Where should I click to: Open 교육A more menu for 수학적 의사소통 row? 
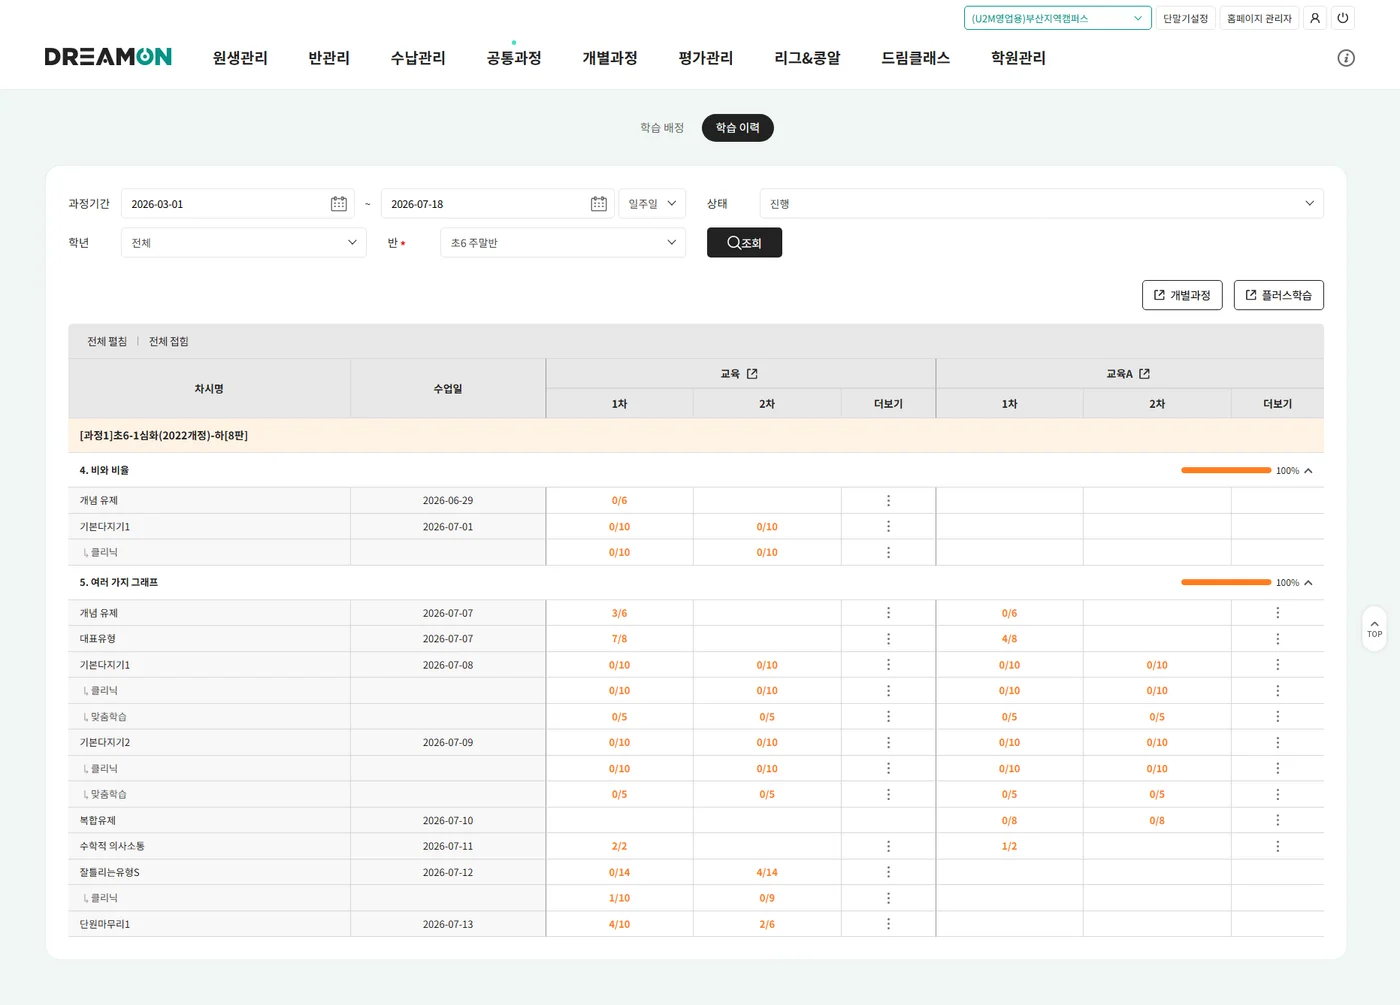pyautogui.click(x=1277, y=846)
